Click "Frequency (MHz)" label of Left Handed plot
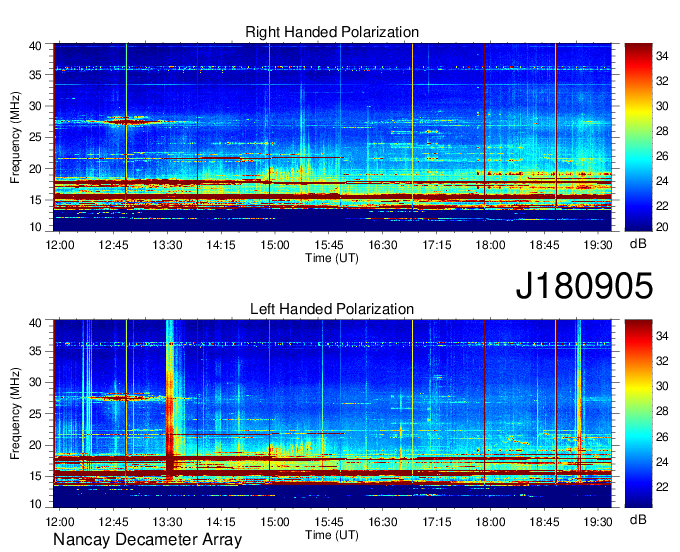 [15, 414]
